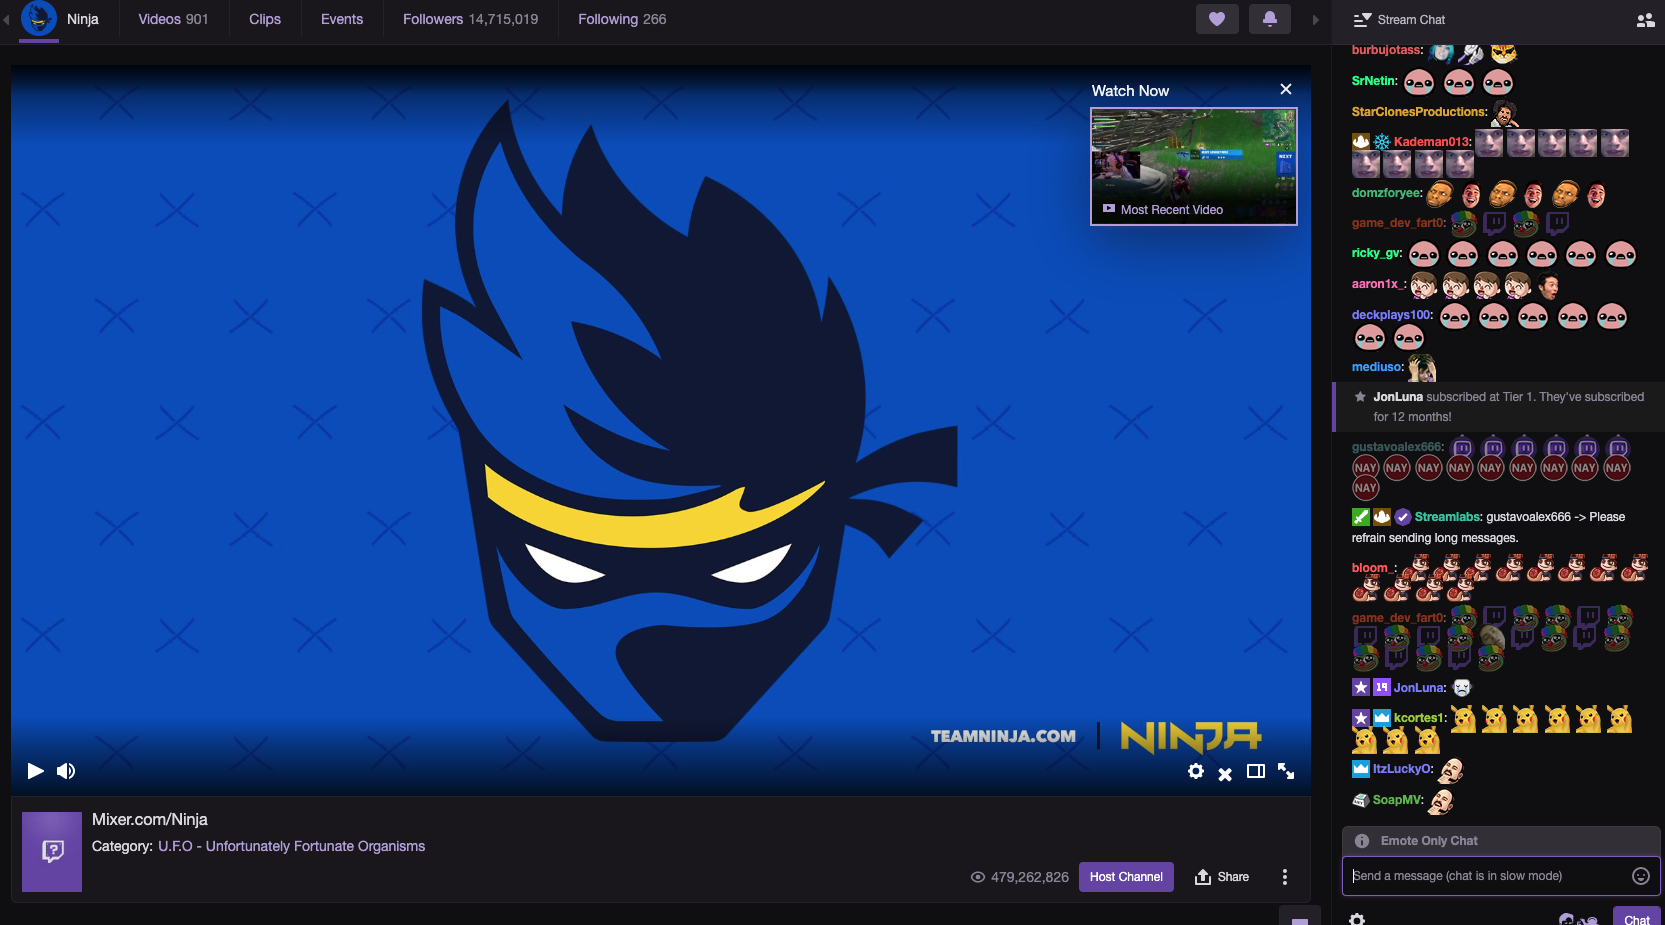Screen dimensions: 1665x925
Task: Click the right arrow beside the bell
Action: 1315,20
